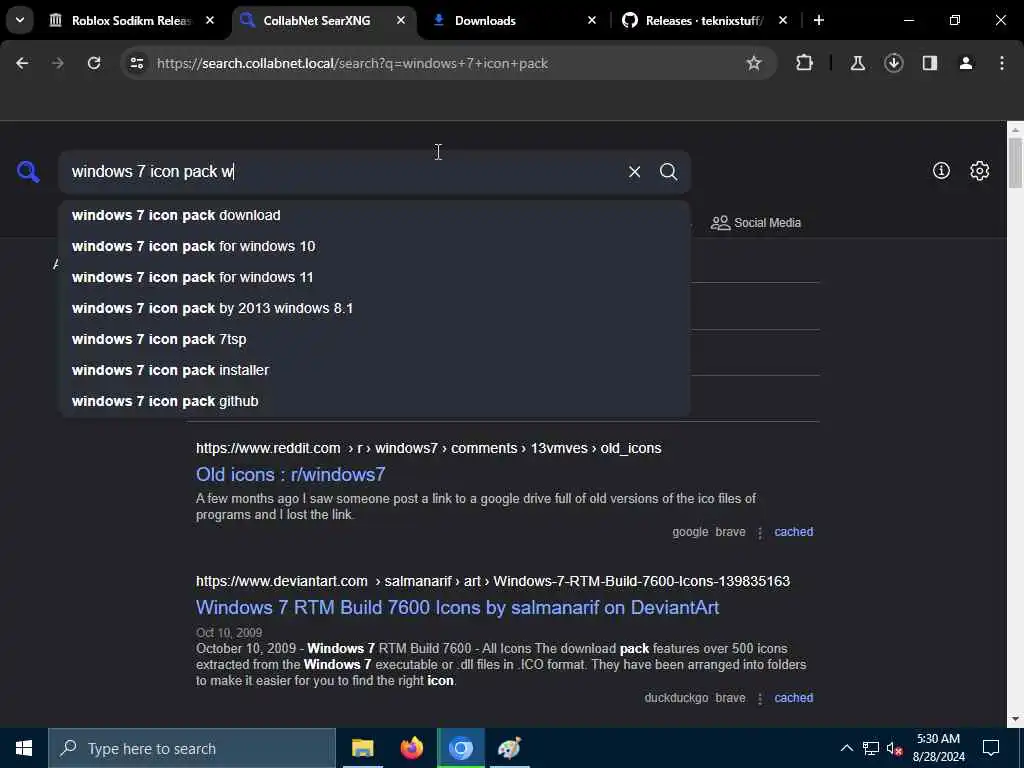
Task: Close the Roblox Sodikm Releases tab
Action: (210, 20)
